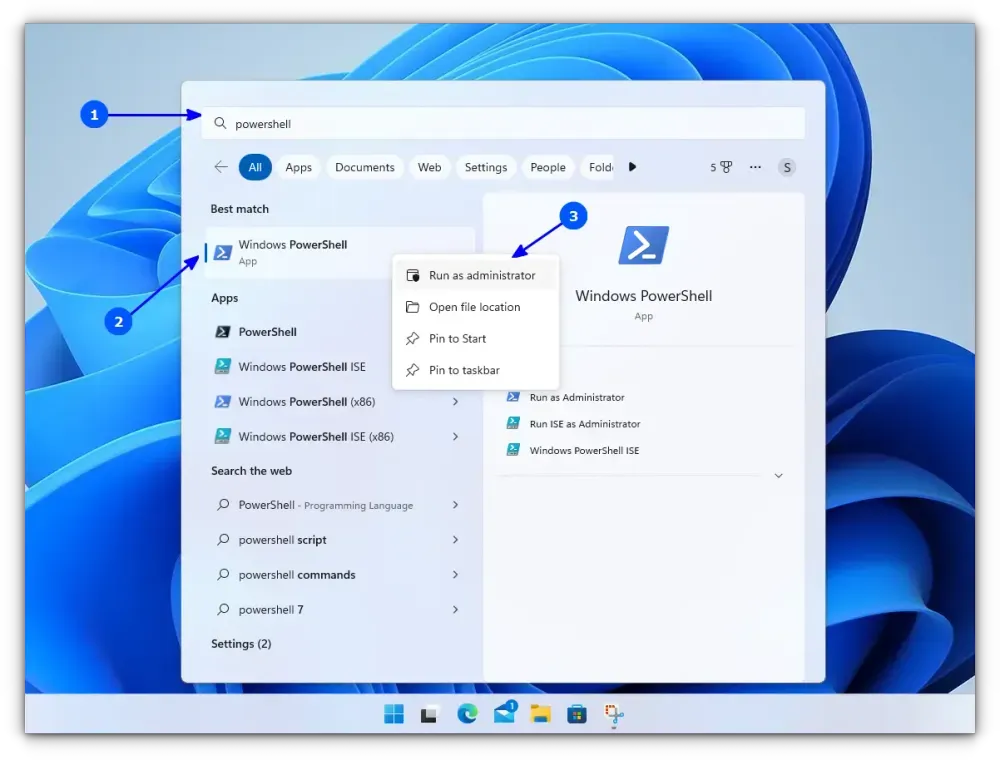Click the folder icon beside Open file location
Image resolution: width=1000 pixels, height=760 pixels.
[413, 307]
